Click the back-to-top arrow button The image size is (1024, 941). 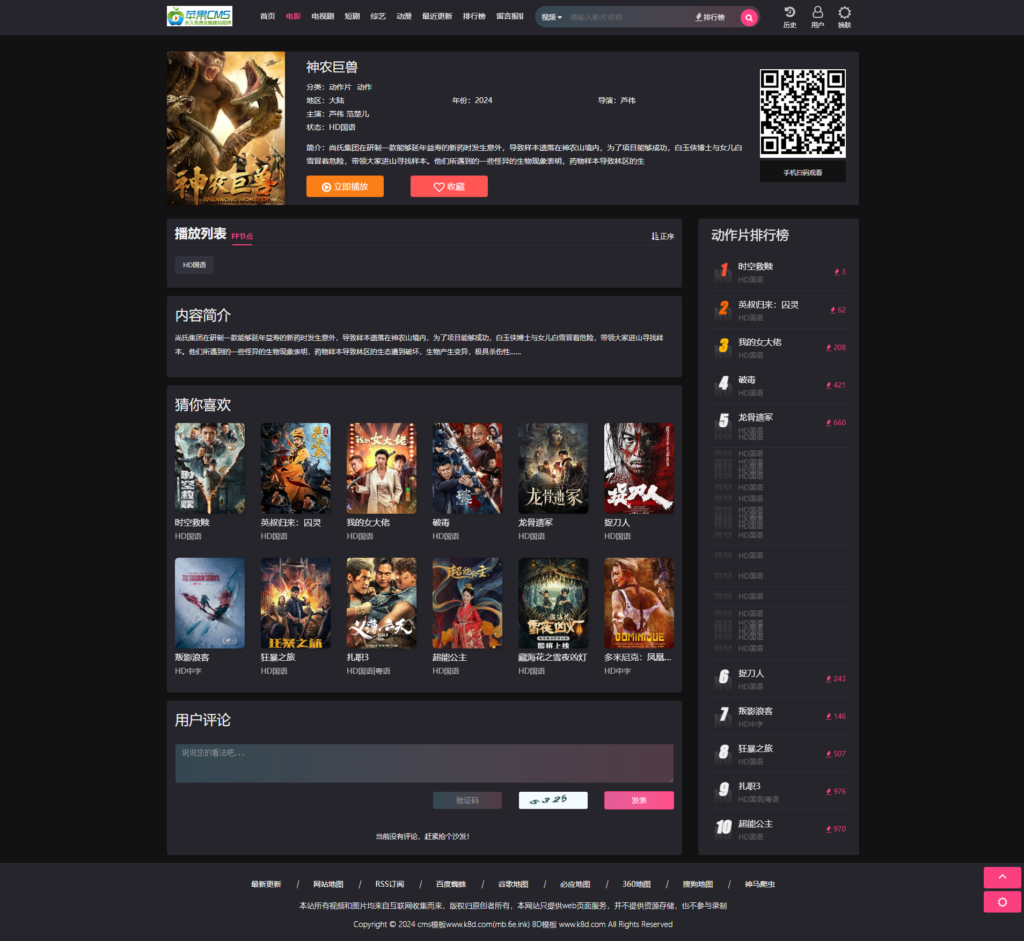click(x=1002, y=877)
